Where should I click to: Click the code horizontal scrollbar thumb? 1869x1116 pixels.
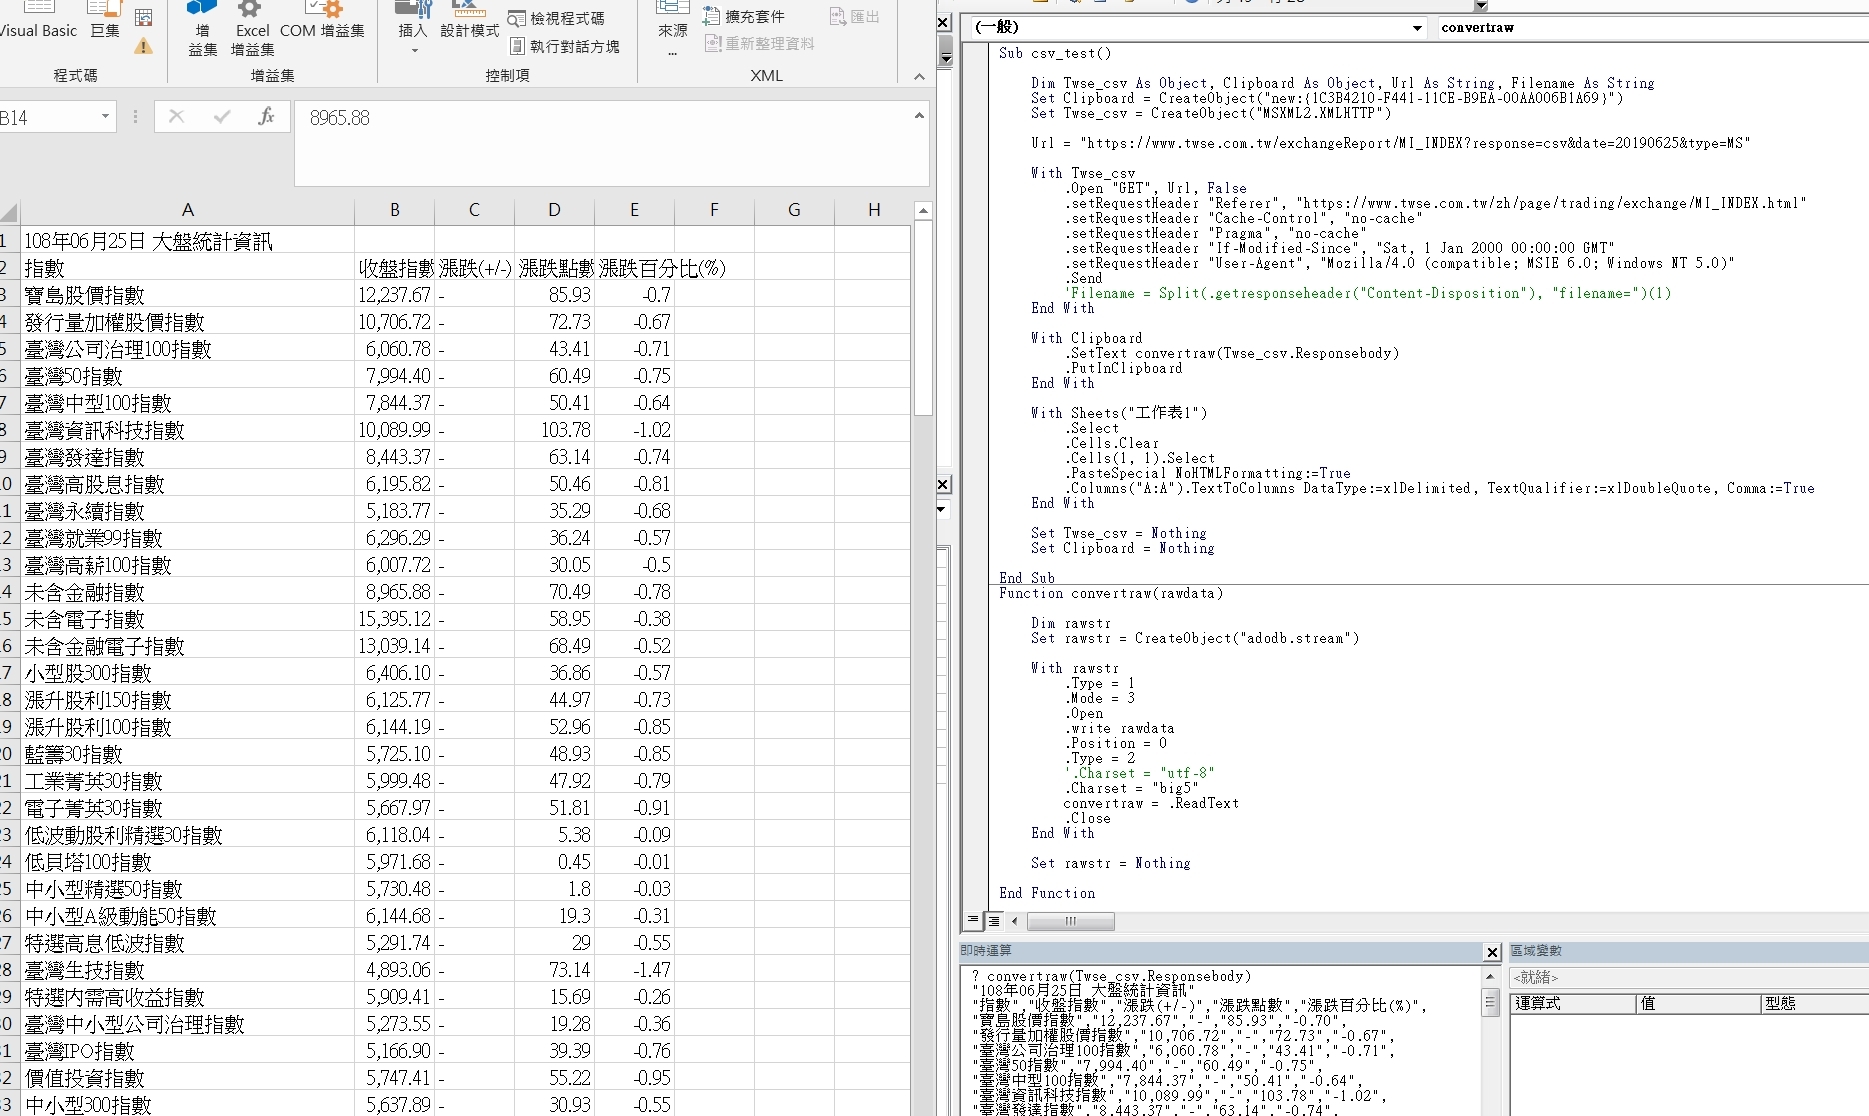[1071, 921]
